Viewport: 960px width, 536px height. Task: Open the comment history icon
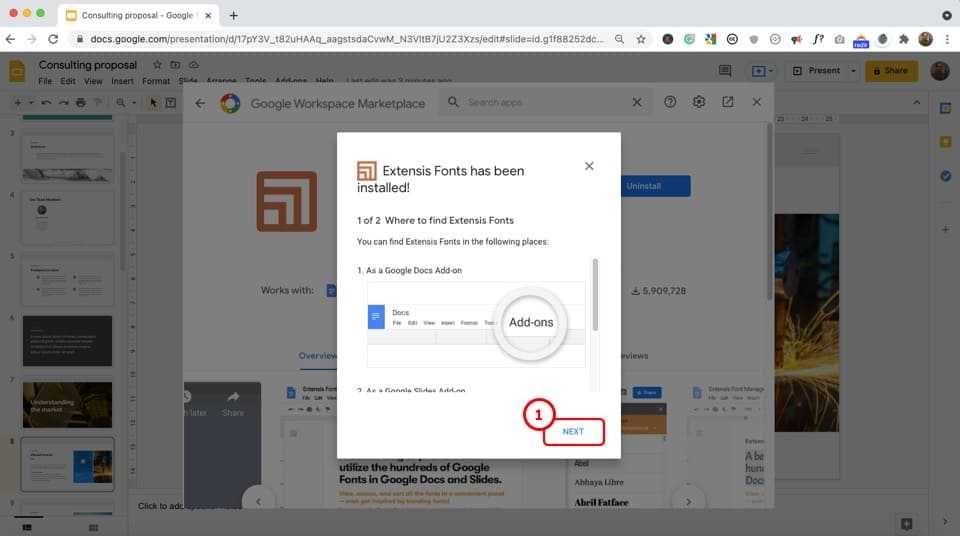(x=725, y=71)
